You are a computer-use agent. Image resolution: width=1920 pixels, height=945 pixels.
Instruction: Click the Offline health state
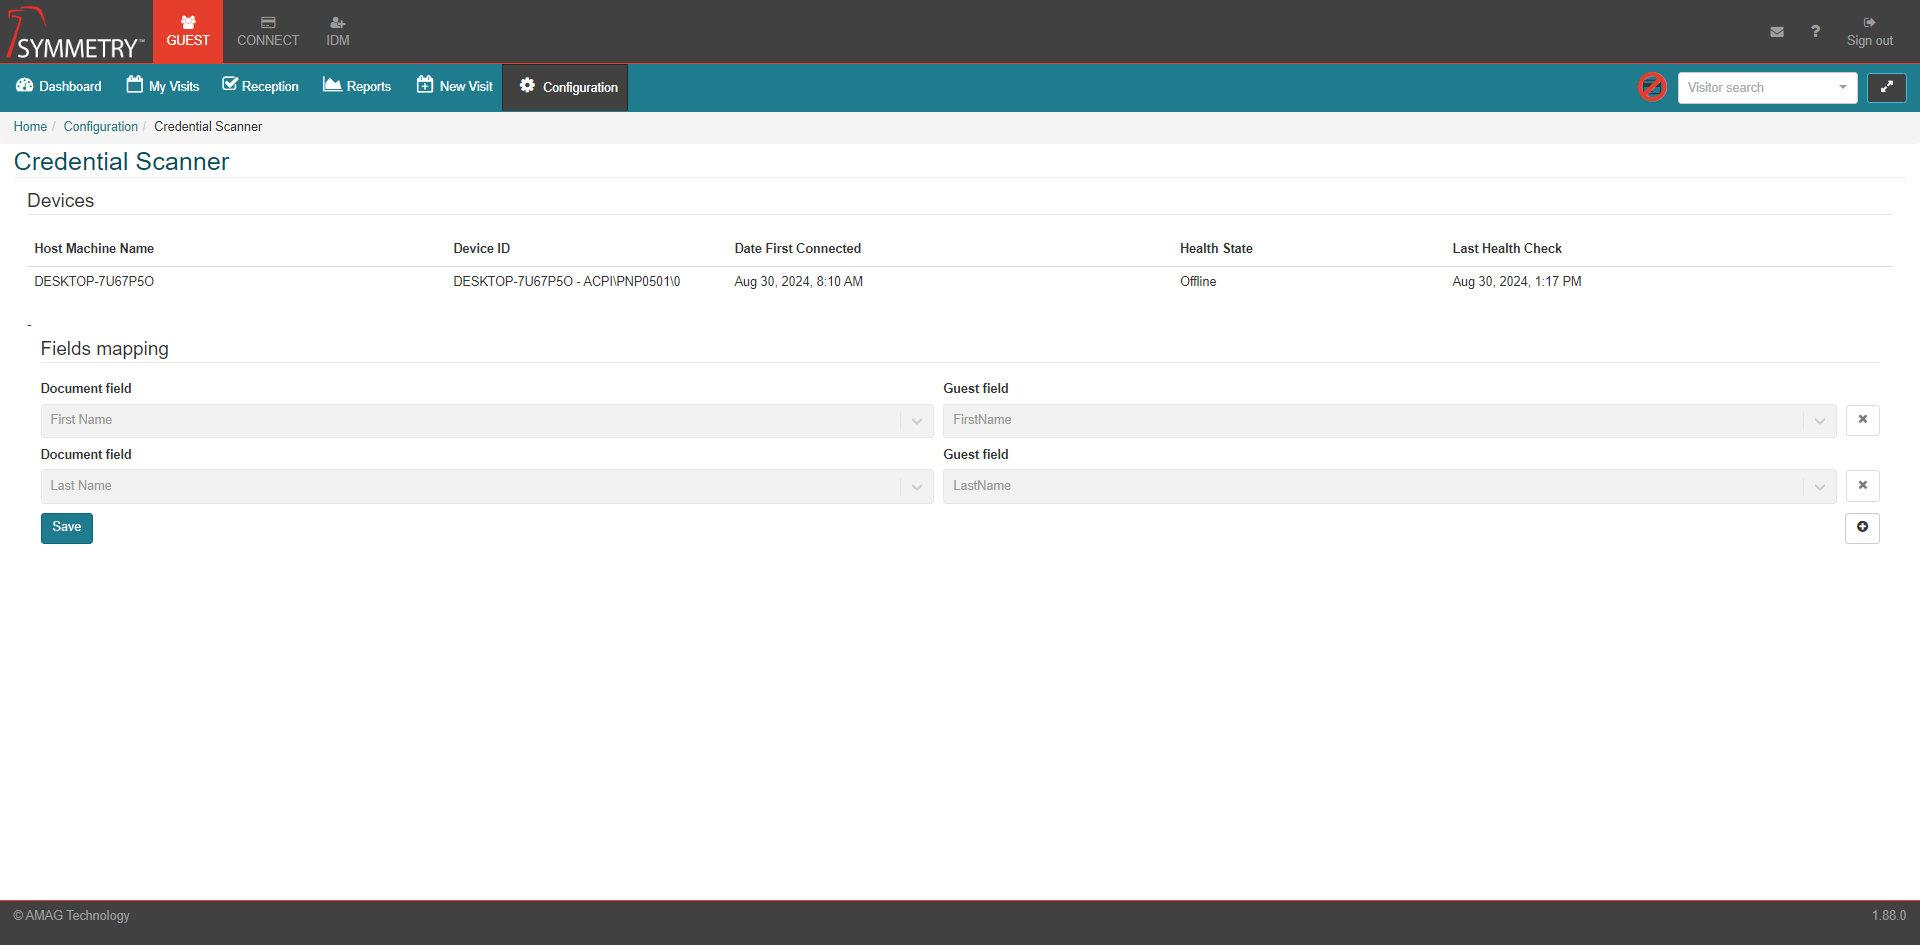point(1198,282)
